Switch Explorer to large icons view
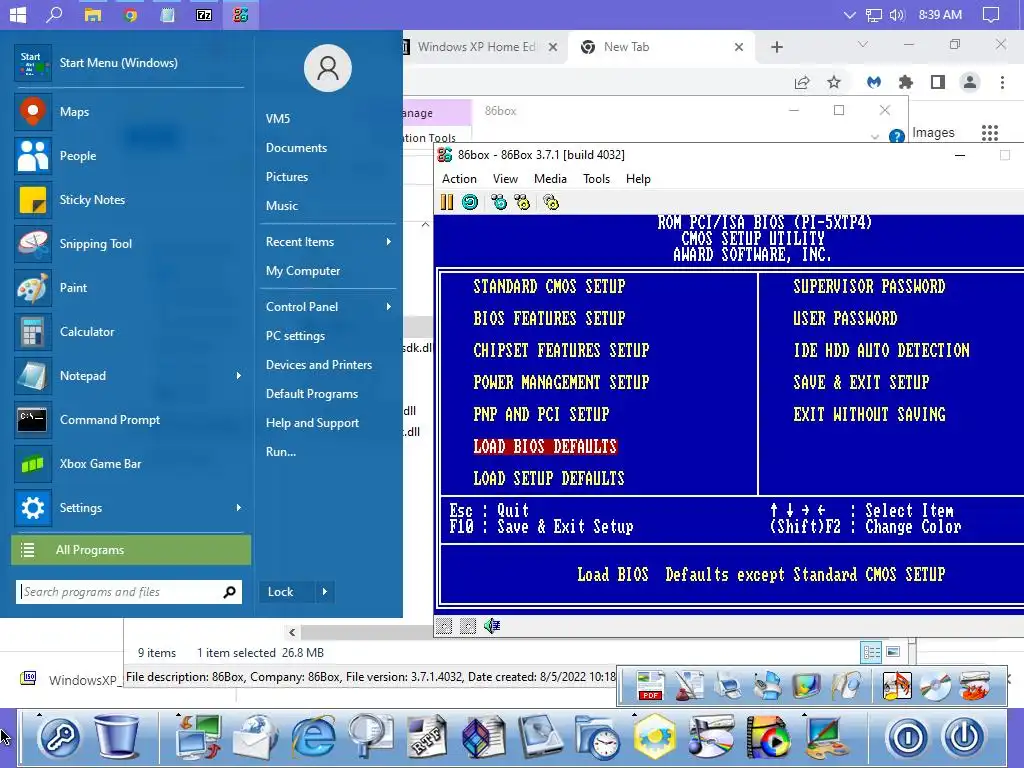The width and height of the screenshot is (1024, 768). (x=893, y=652)
